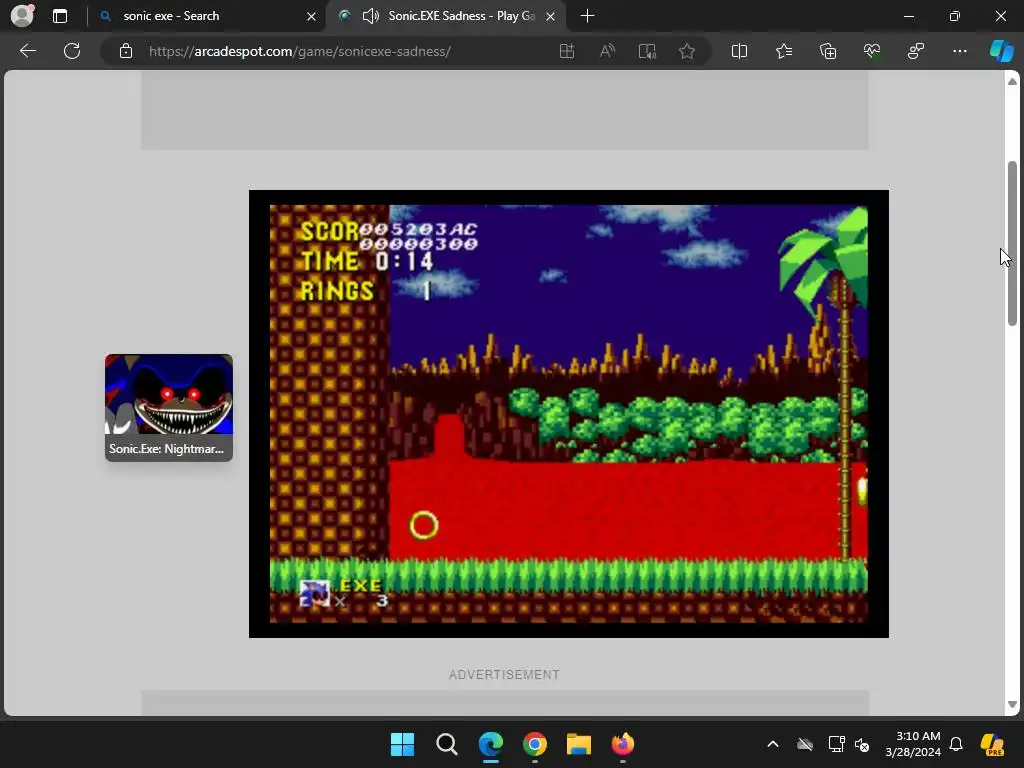
Task: Click the vertical scrollbar thumb
Action: [x=1012, y=243]
